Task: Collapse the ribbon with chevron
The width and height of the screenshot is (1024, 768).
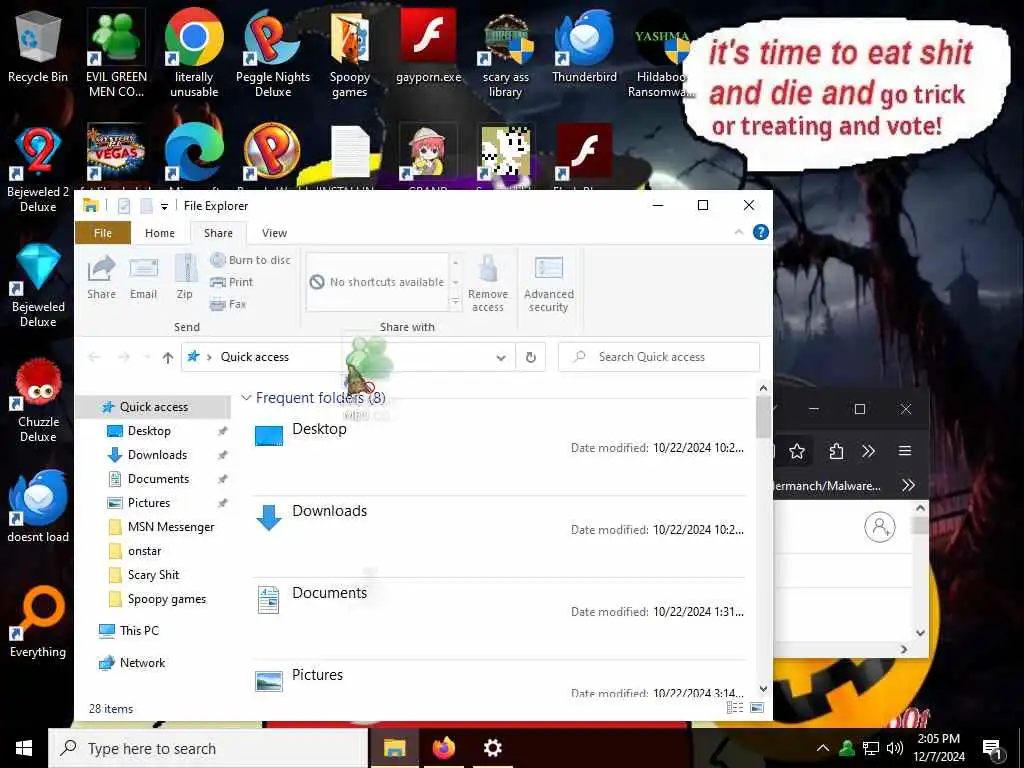Action: (739, 232)
